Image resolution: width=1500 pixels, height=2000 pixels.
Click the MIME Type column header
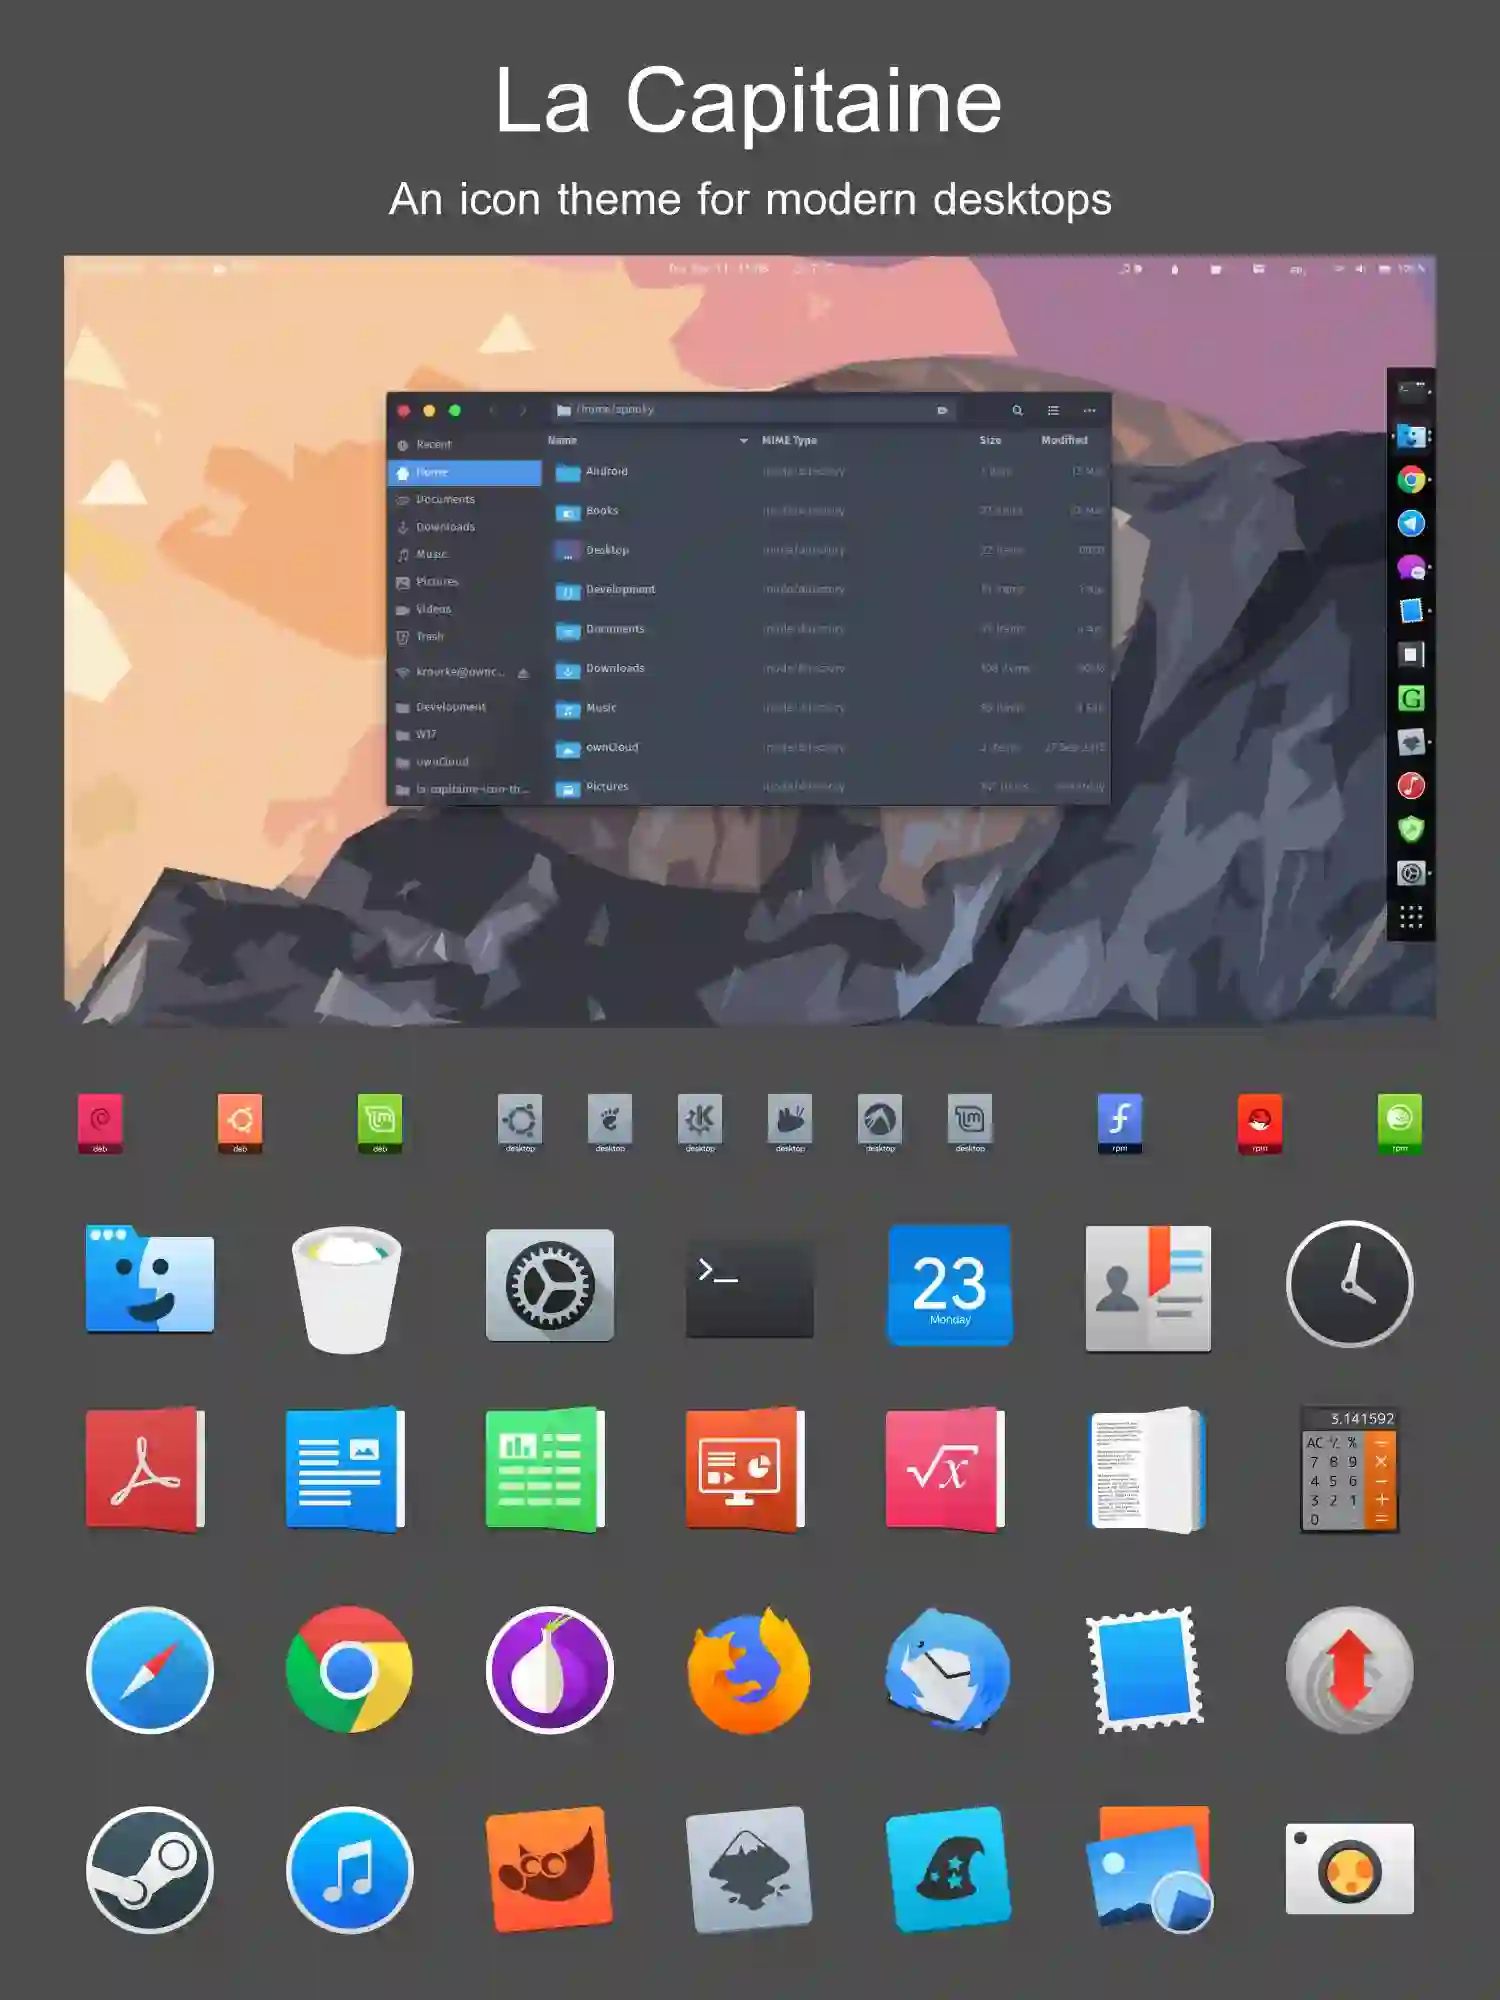(x=789, y=440)
